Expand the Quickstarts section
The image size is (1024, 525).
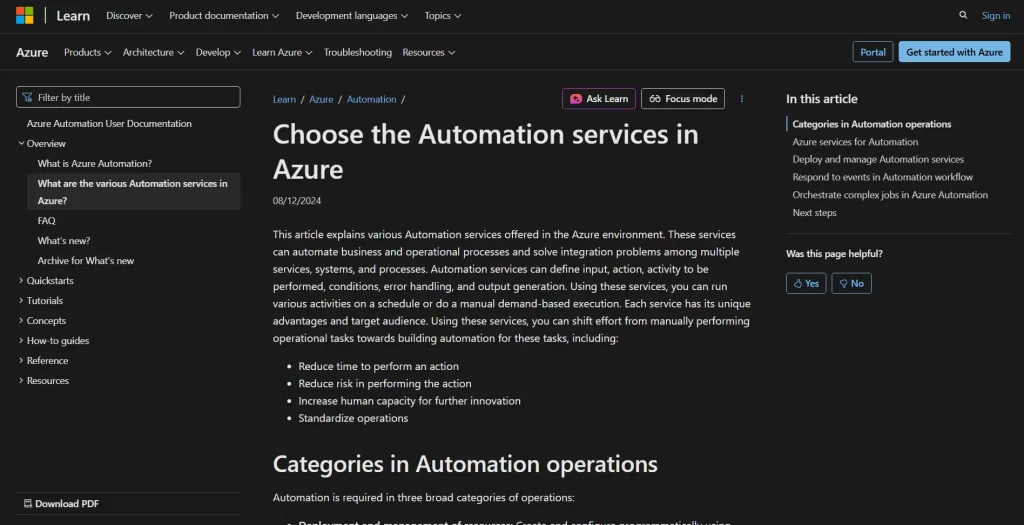(x=46, y=280)
